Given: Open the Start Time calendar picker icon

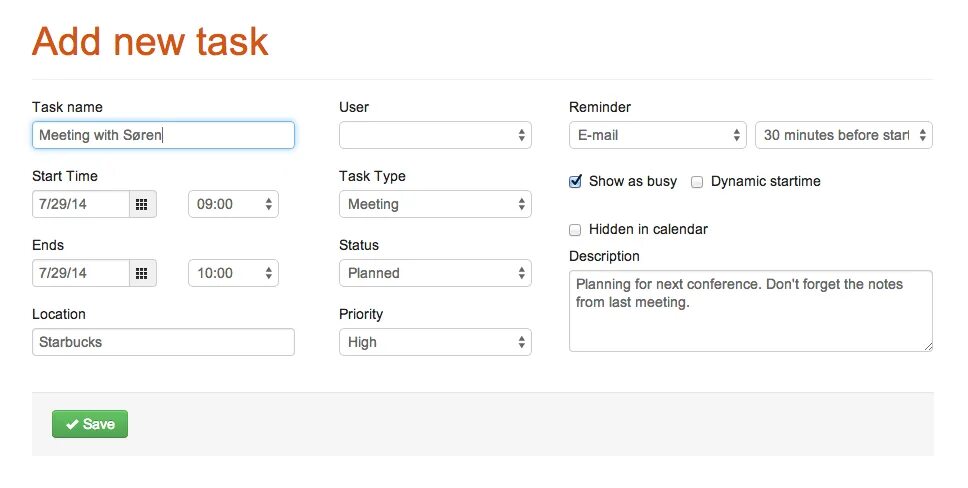Looking at the screenshot, I should coord(142,204).
